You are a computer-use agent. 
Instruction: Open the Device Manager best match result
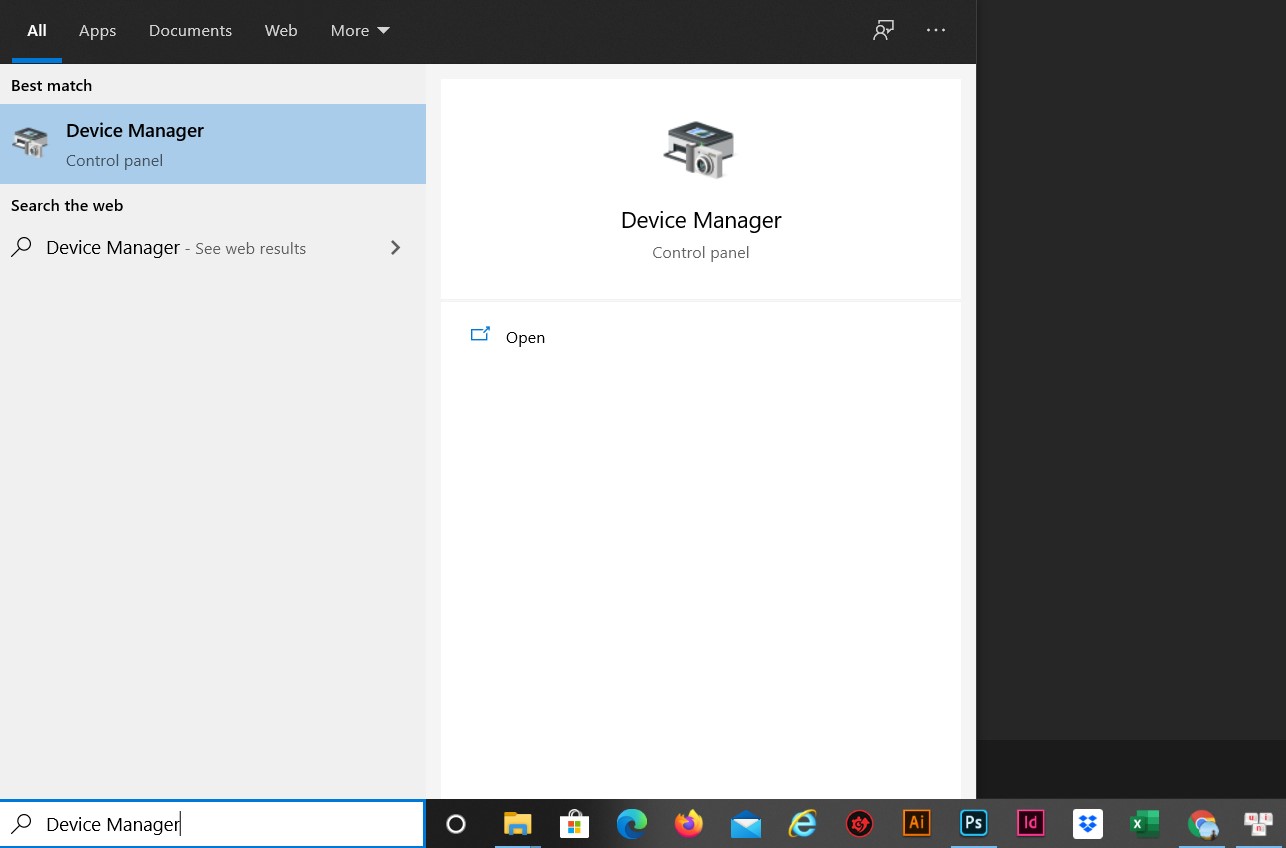213,144
